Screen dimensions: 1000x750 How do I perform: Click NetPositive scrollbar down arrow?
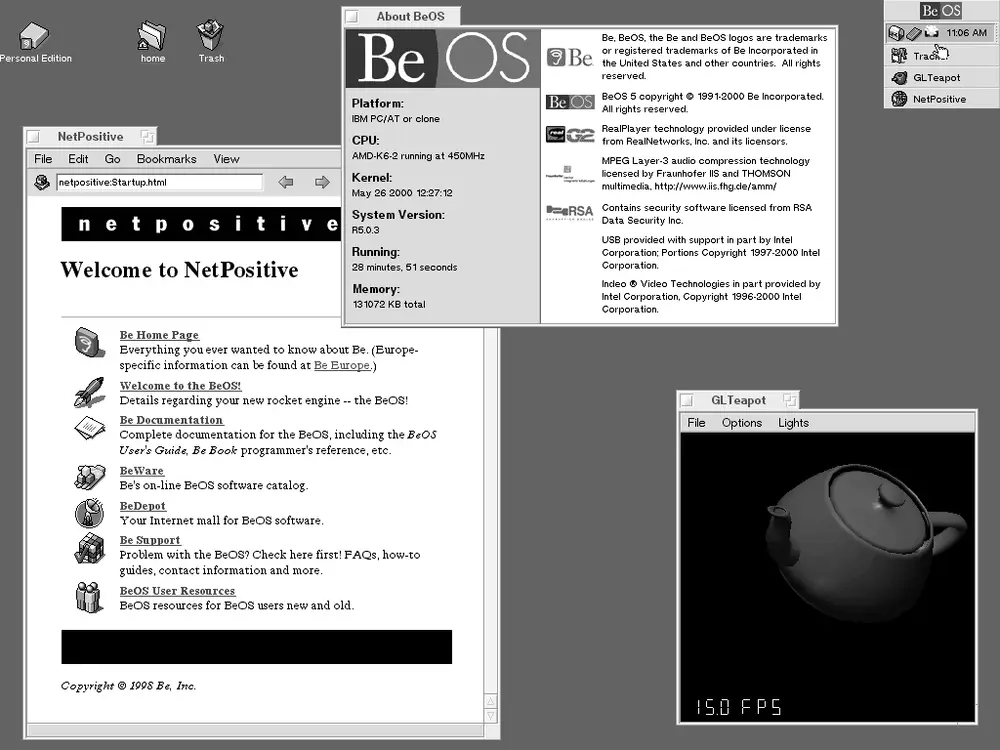490,716
